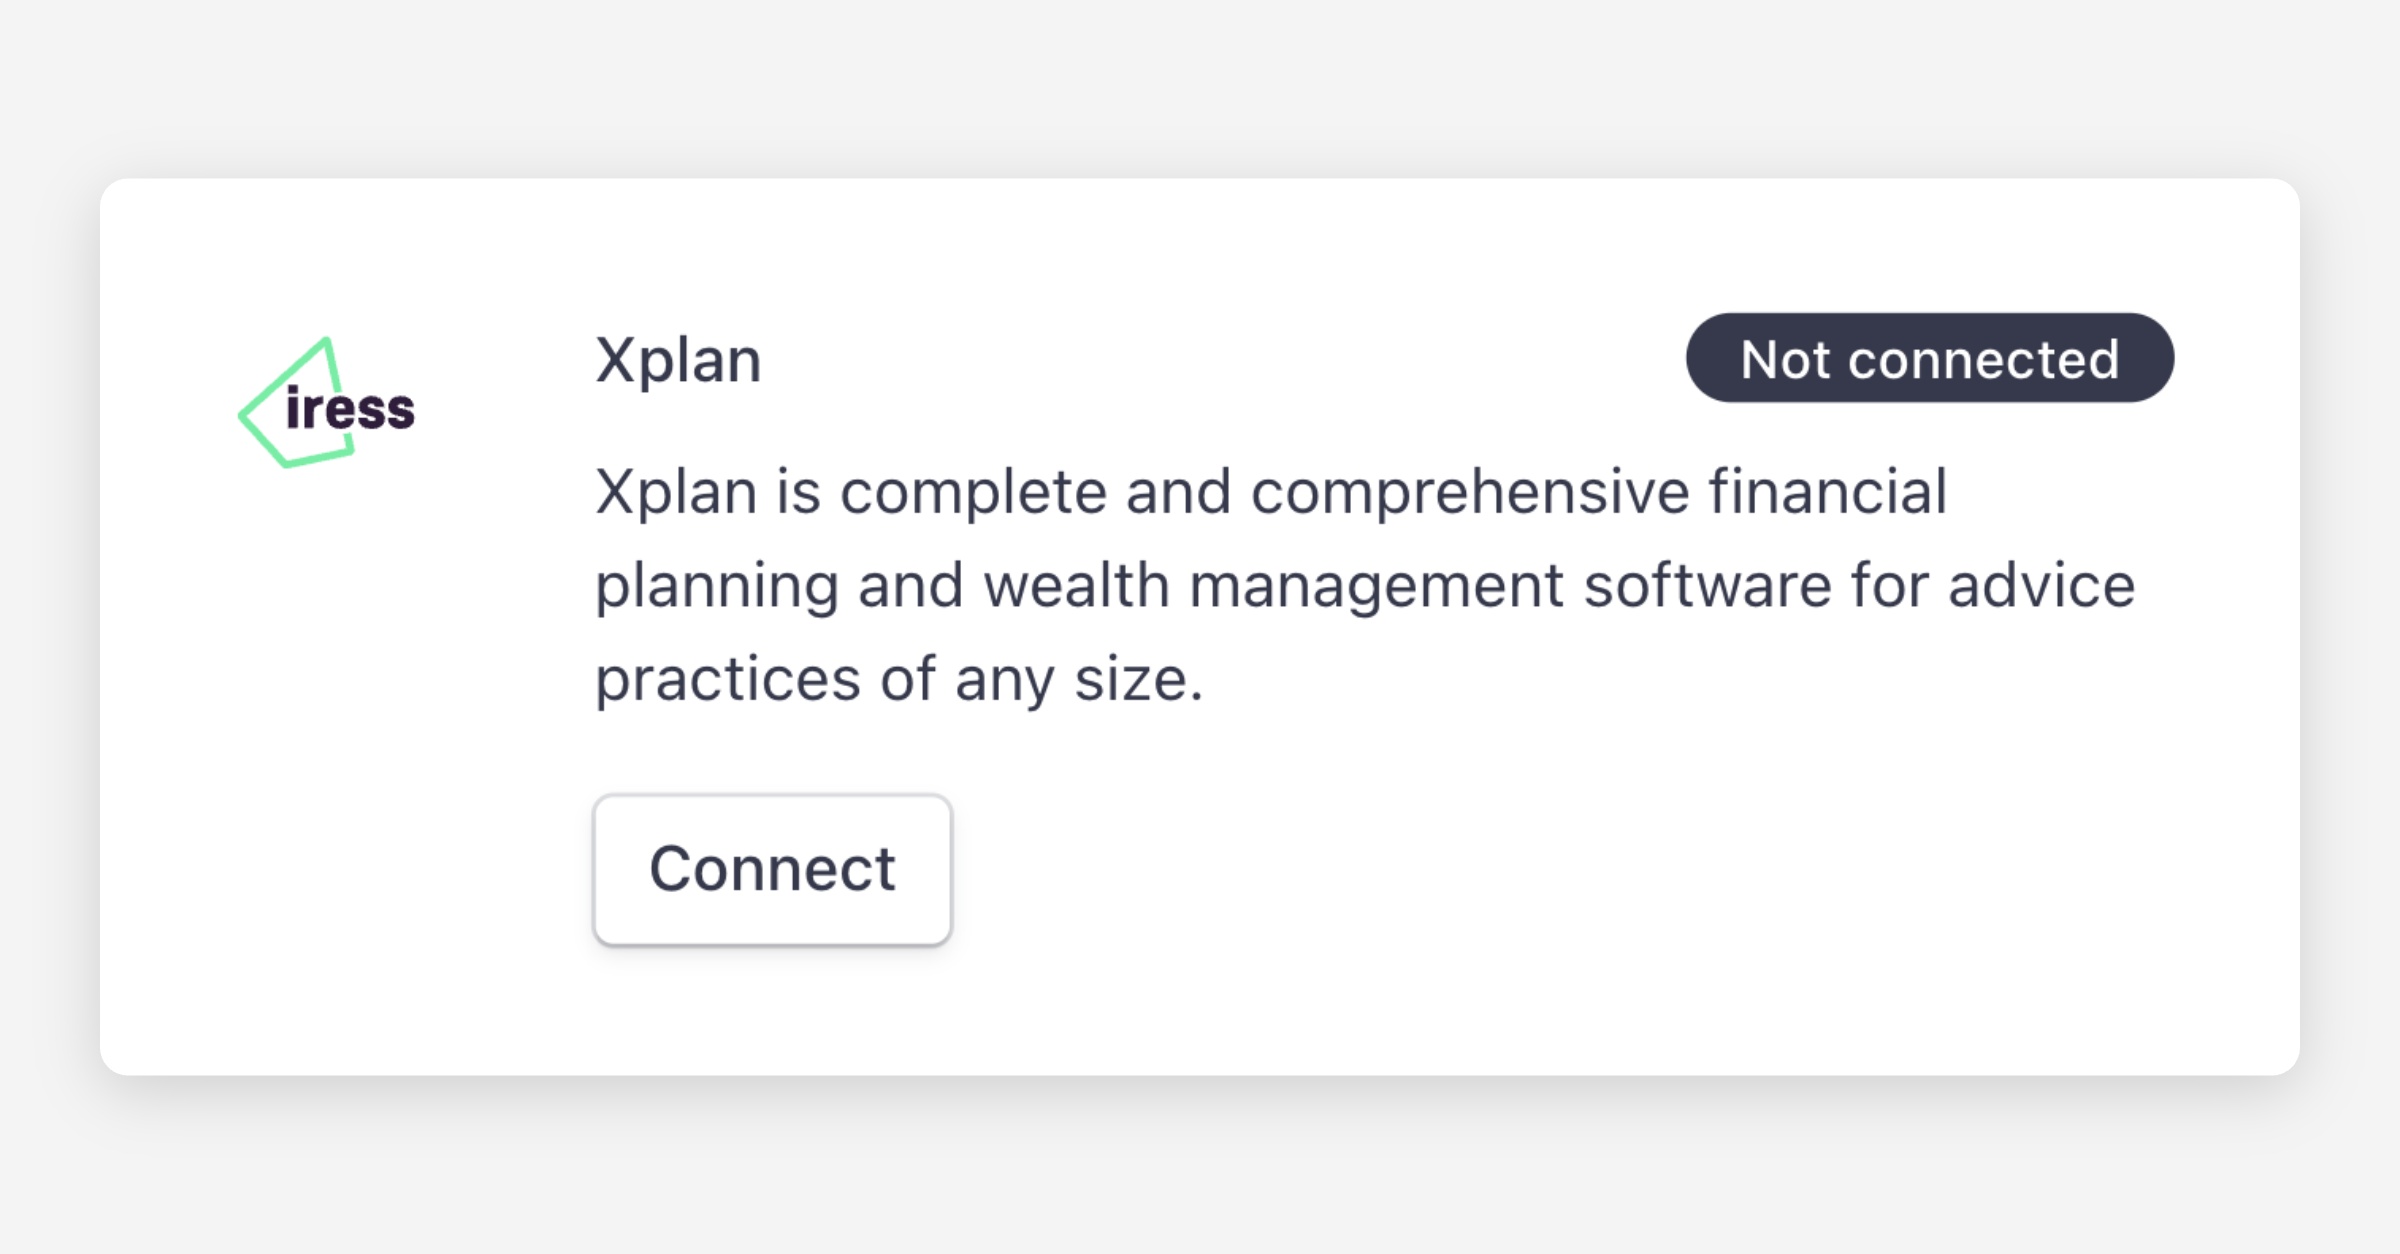Click "connected" in the dark badge
The image size is (2400, 1254).
pos(1983,359)
